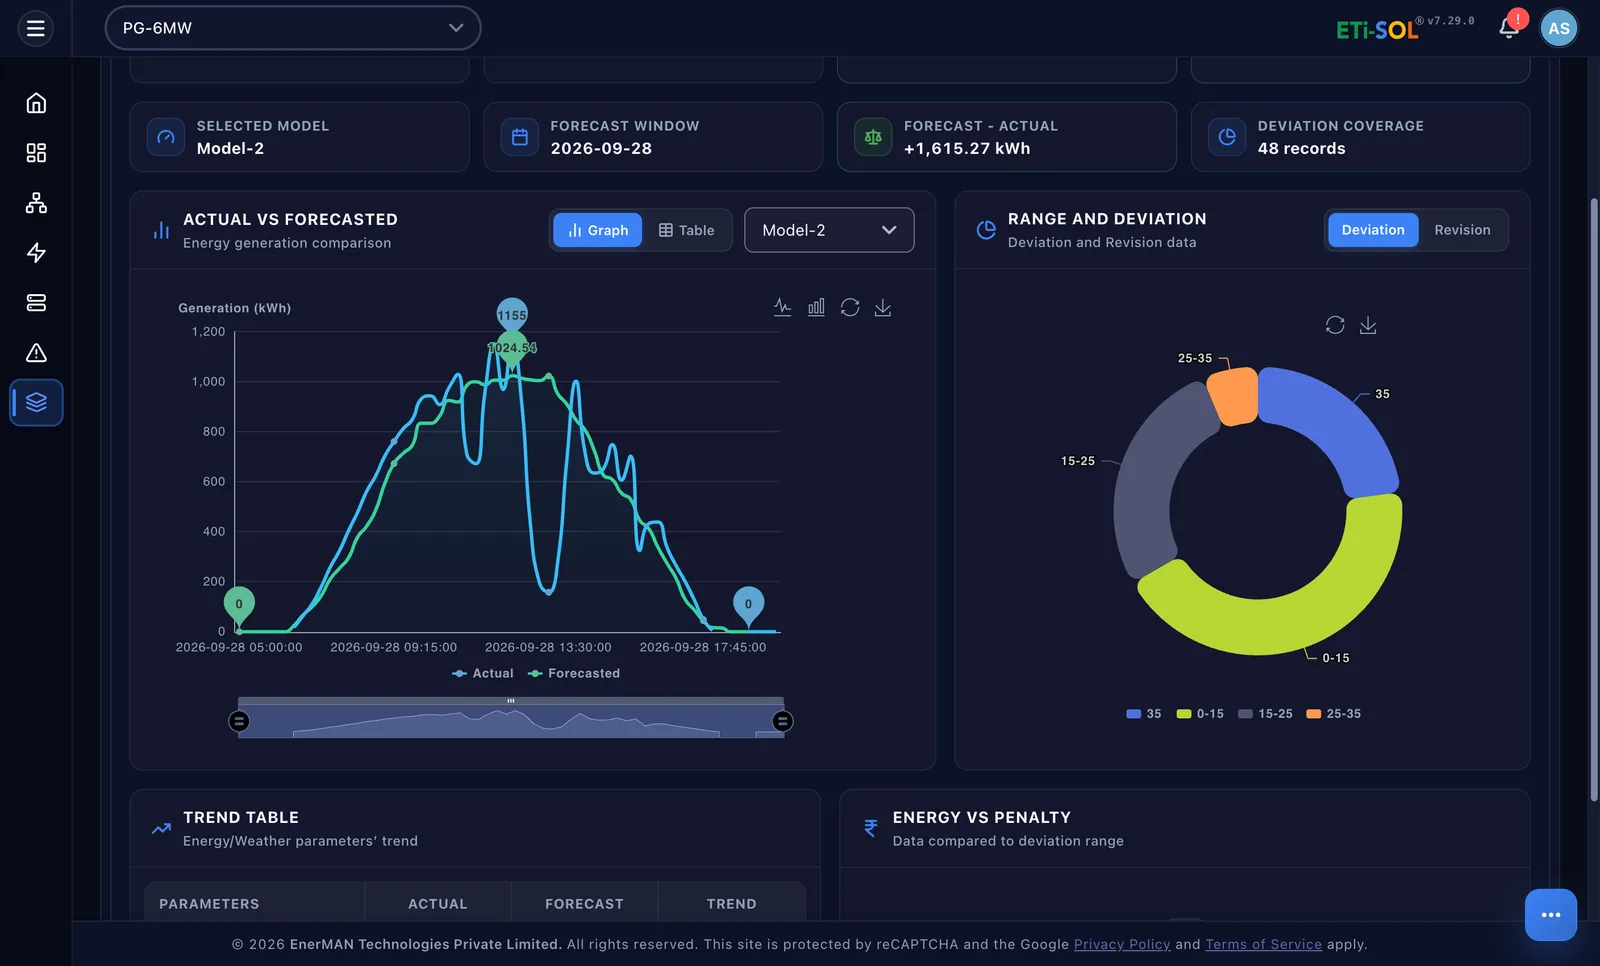The image size is (1600, 966).
Task: Toggle the 15-25 legend item
Action: [1265, 714]
